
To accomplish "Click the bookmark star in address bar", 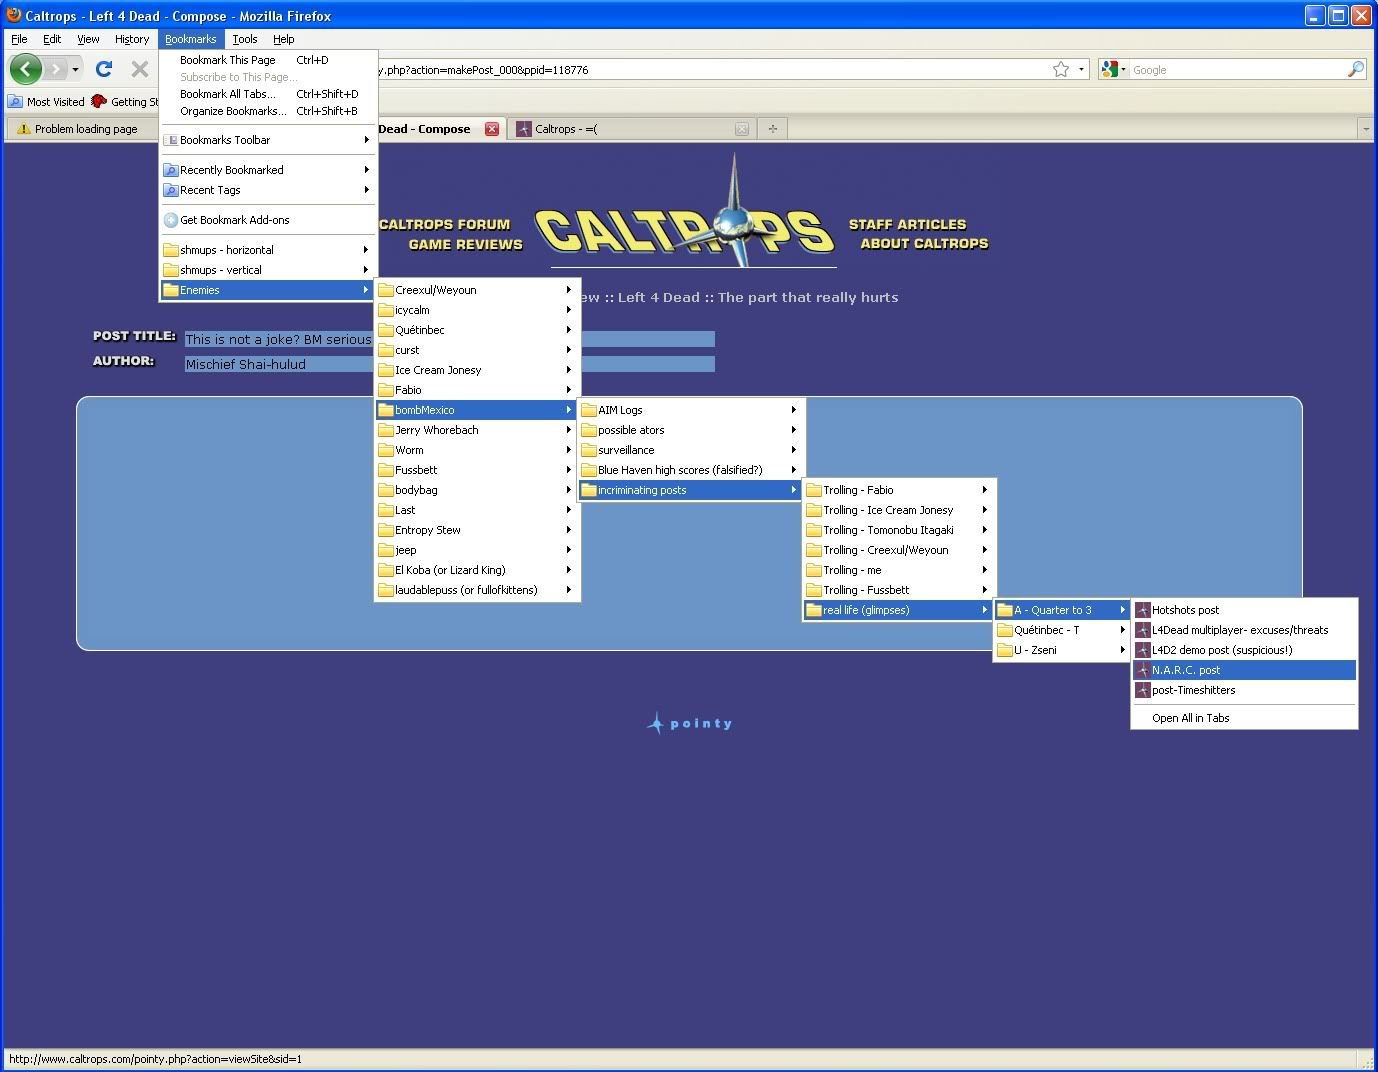I will (1061, 70).
